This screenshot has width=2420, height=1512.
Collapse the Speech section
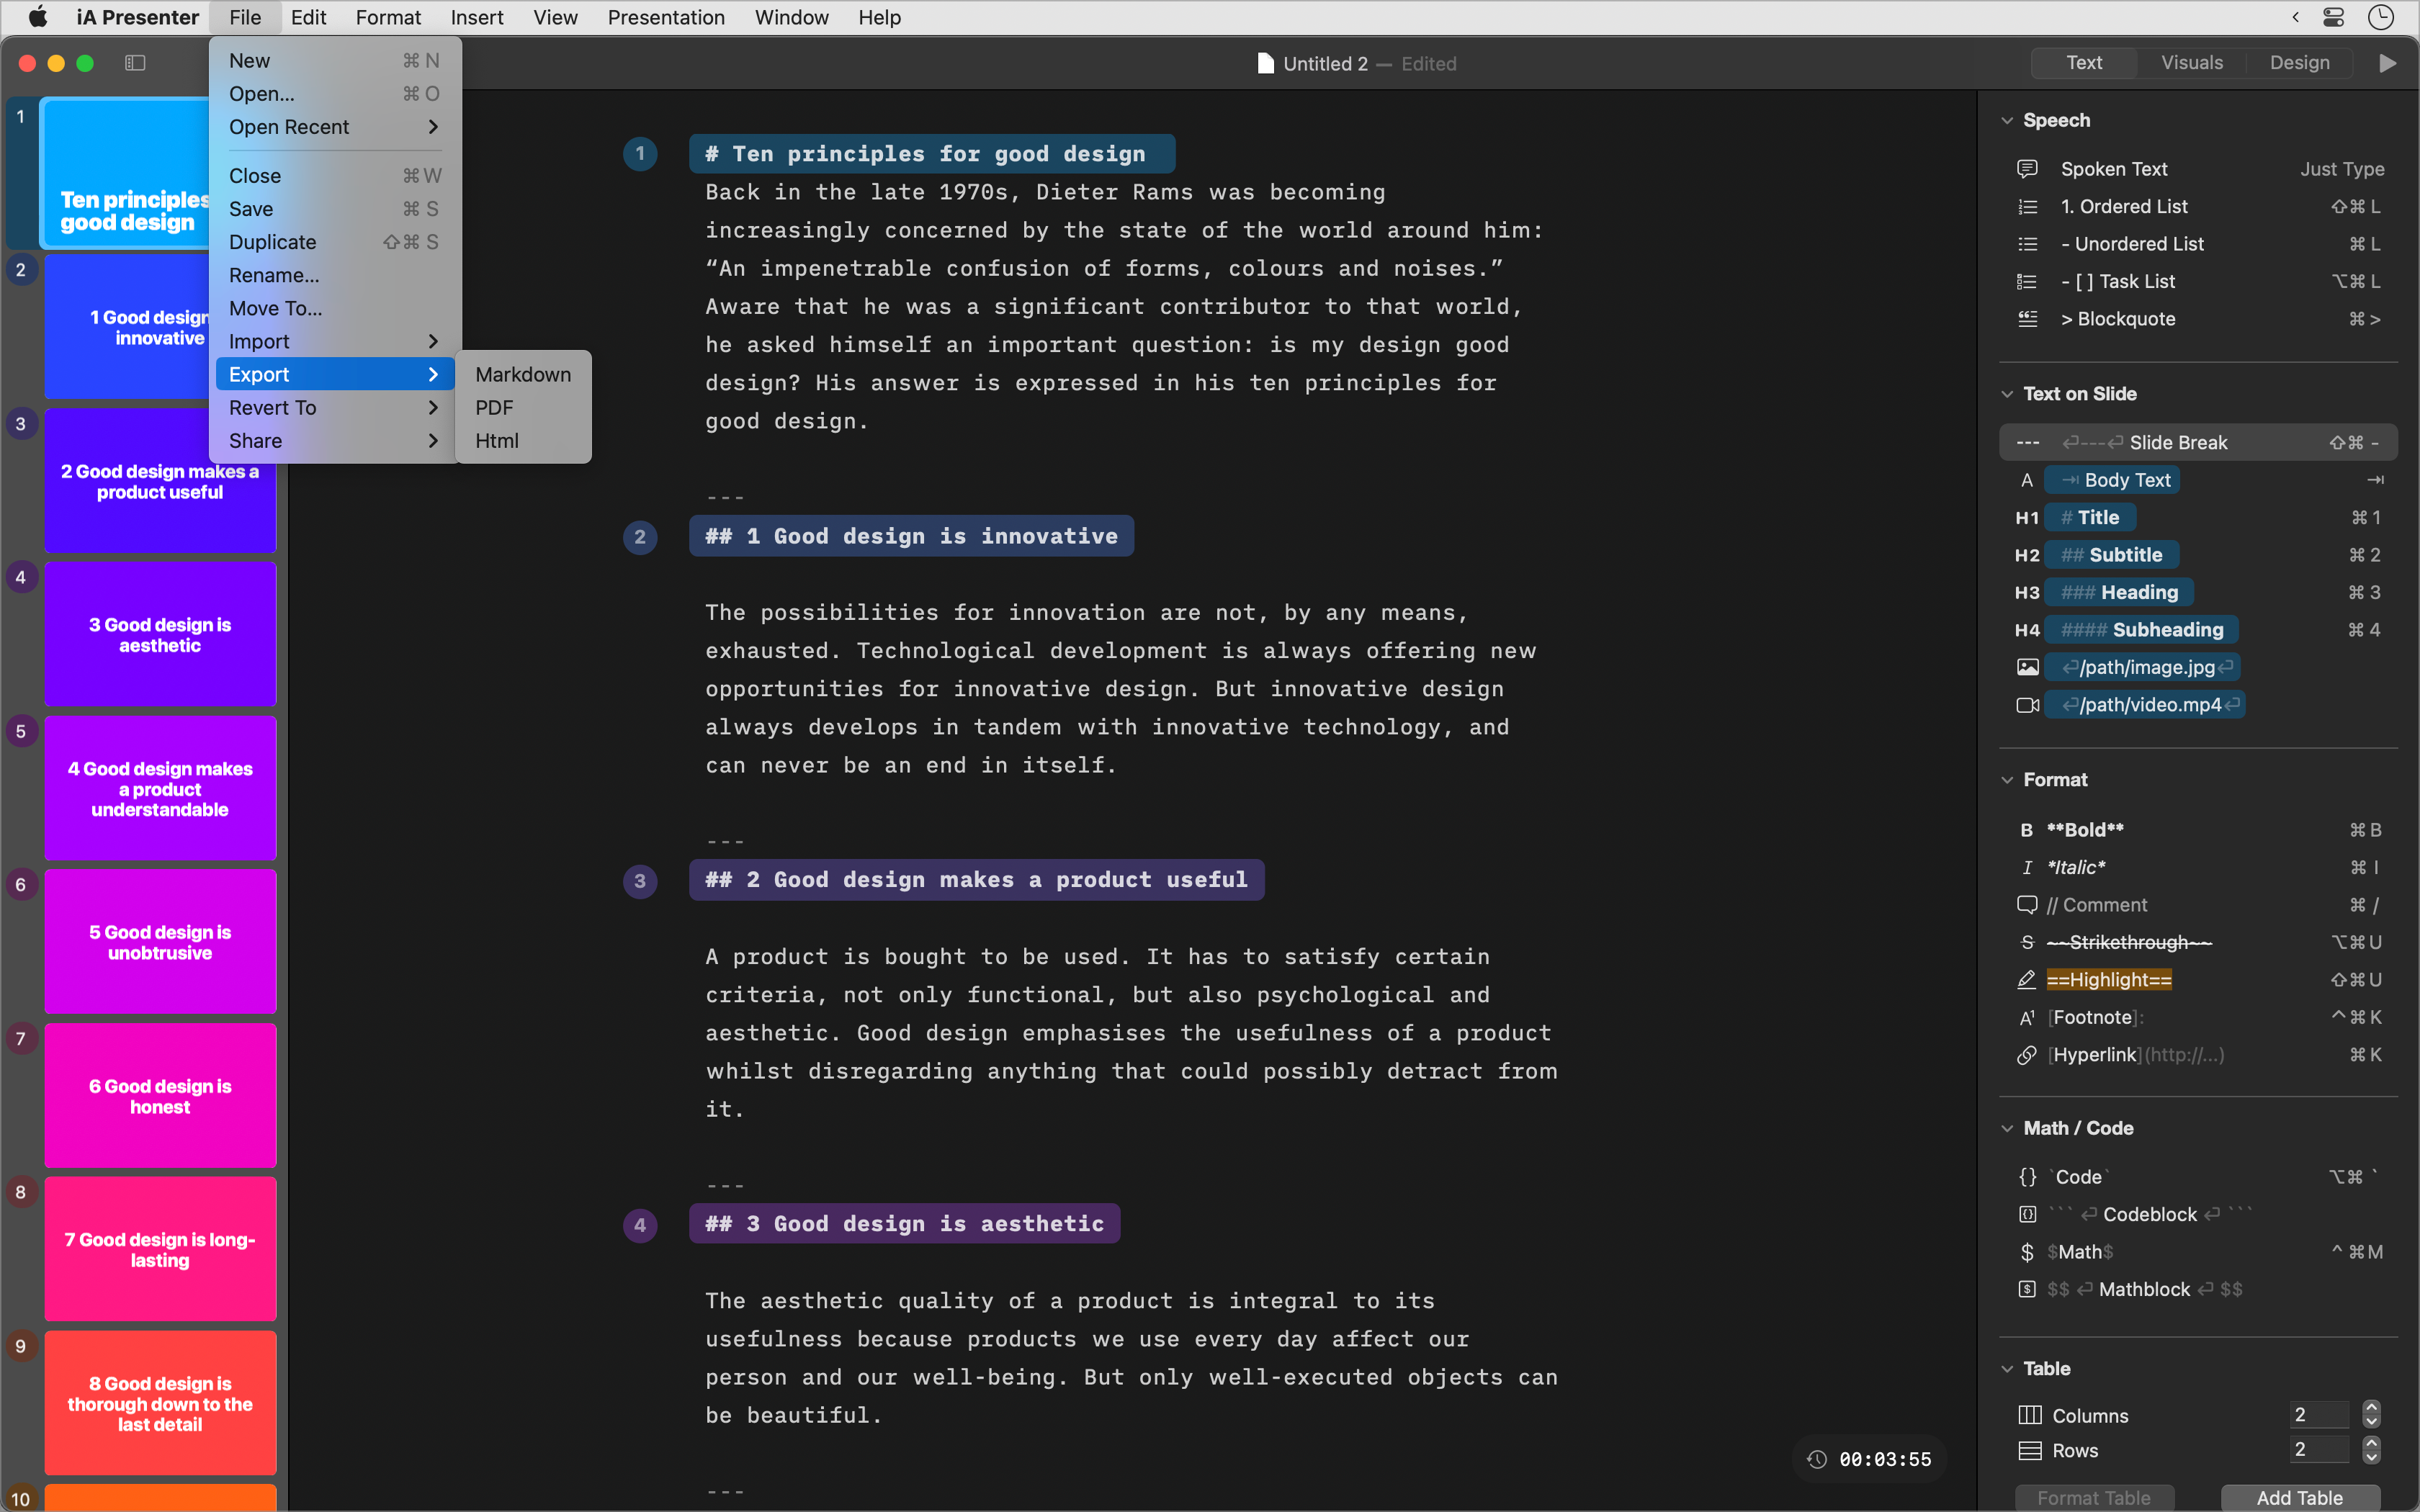[x=2007, y=120]
